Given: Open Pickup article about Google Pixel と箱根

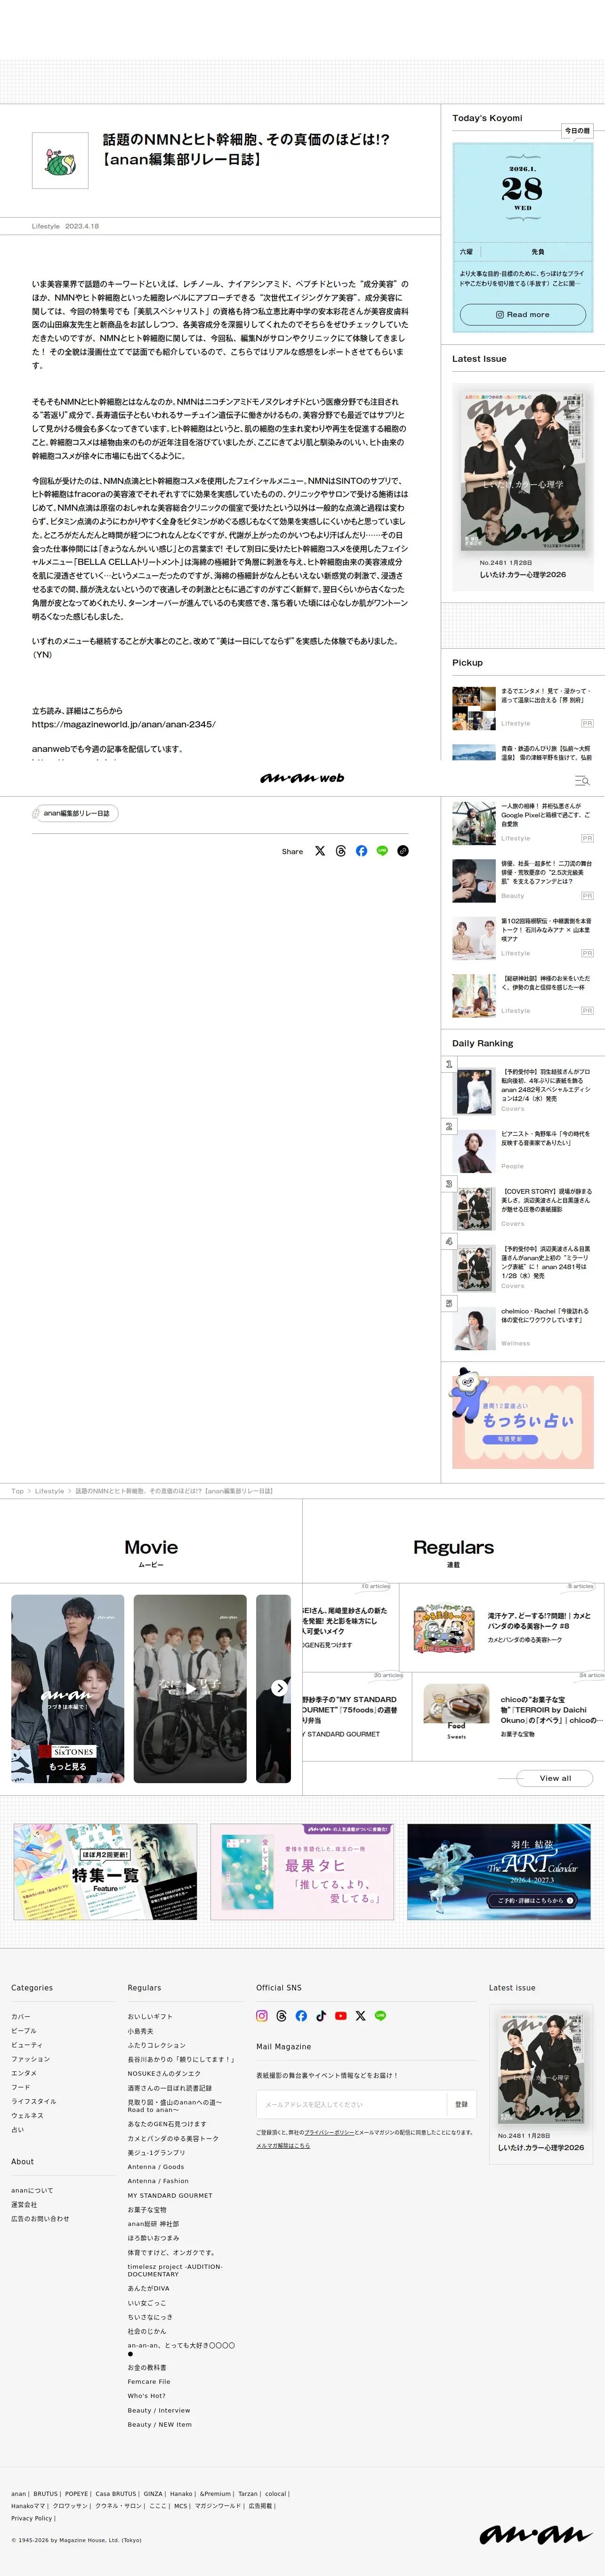Looking at the screenshot, I should [x=522, y=823].
